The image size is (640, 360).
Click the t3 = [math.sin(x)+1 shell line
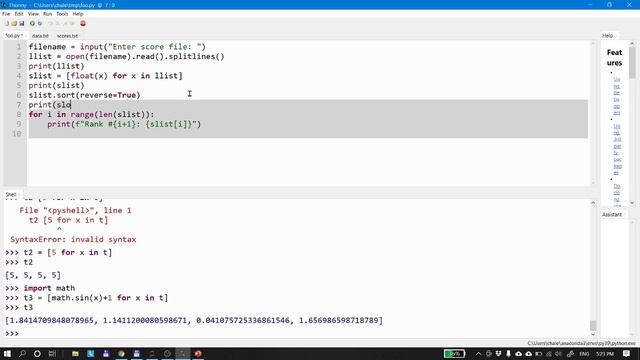tap(96, 298)
